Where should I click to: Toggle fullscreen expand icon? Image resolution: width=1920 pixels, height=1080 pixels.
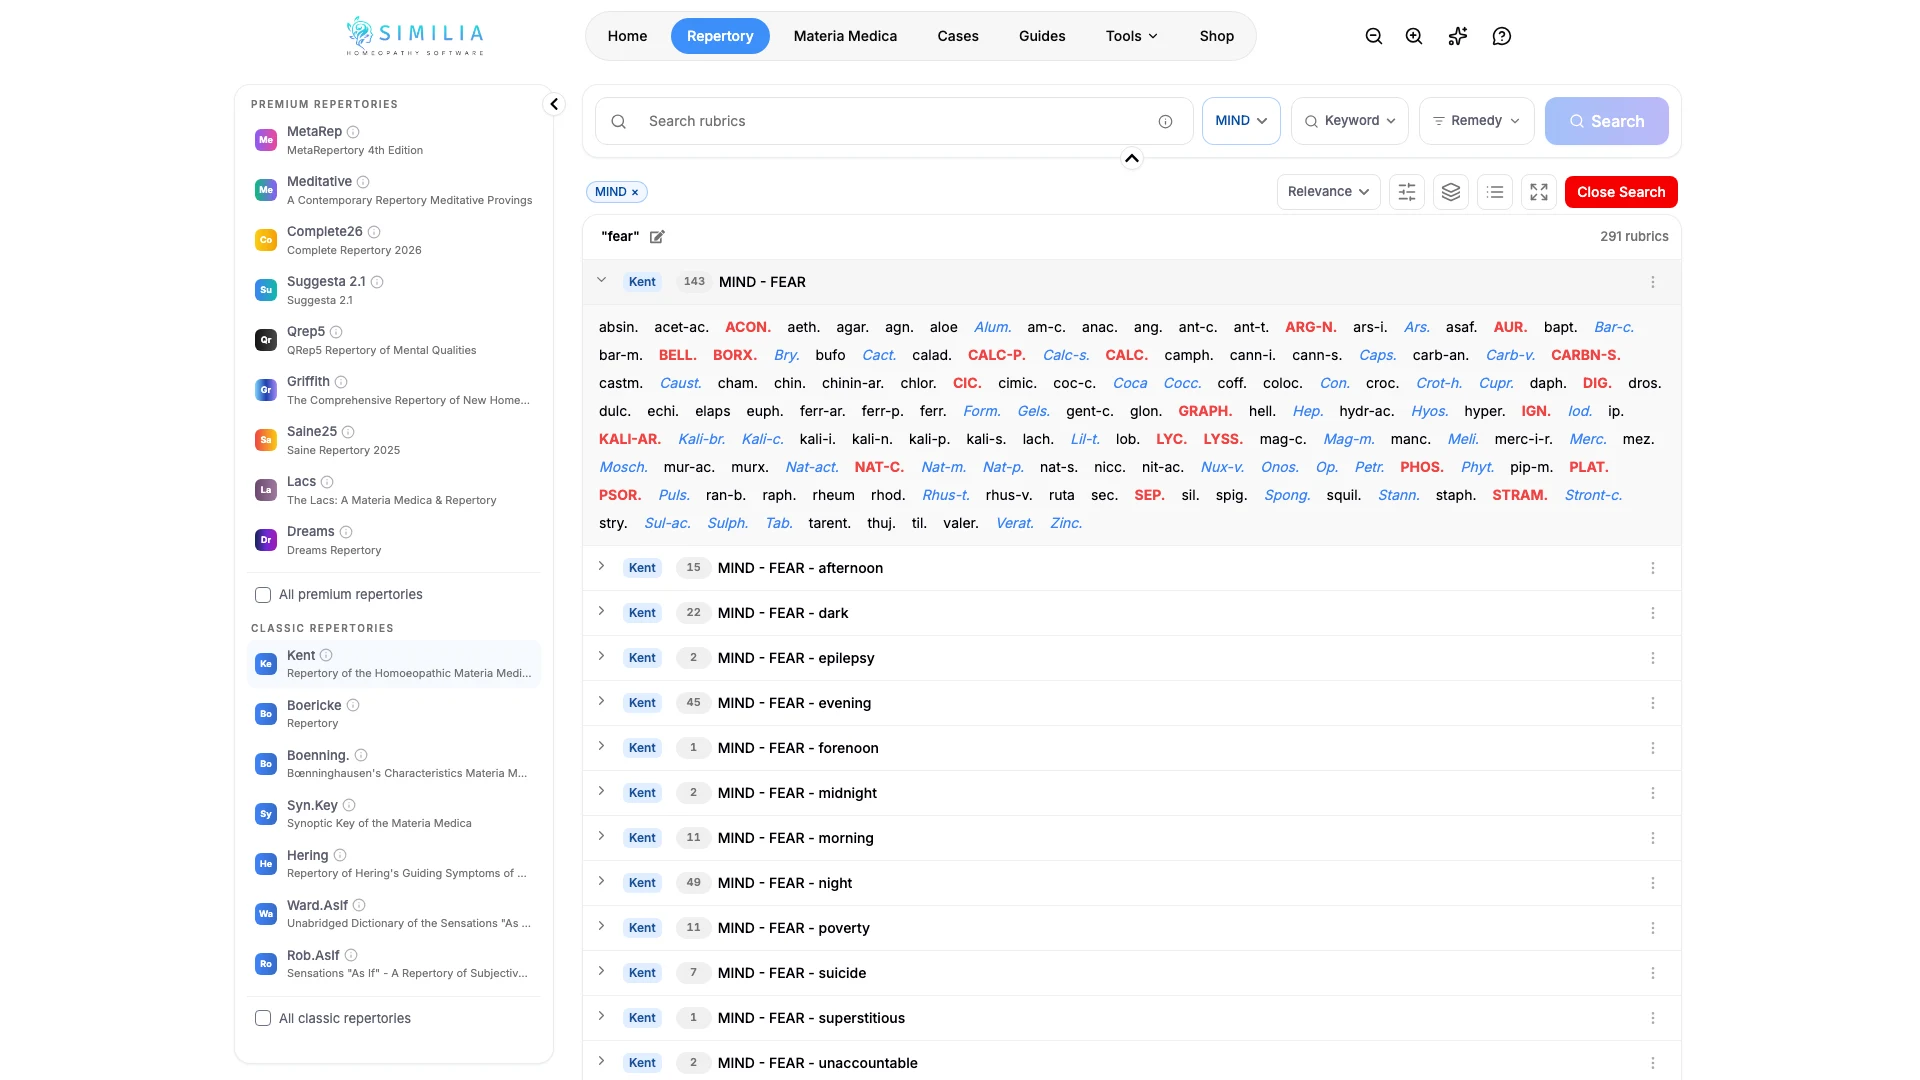pyautogui.click(x=1539, y=192)
